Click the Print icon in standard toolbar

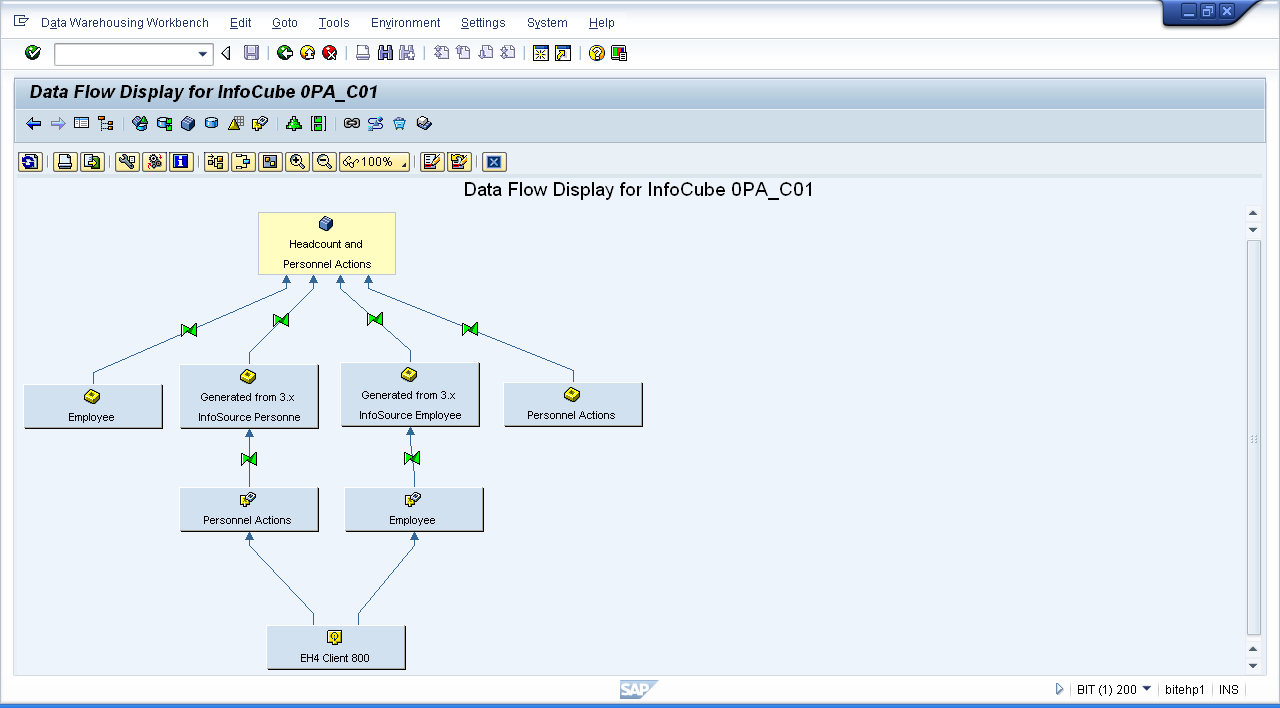[363, 53]
